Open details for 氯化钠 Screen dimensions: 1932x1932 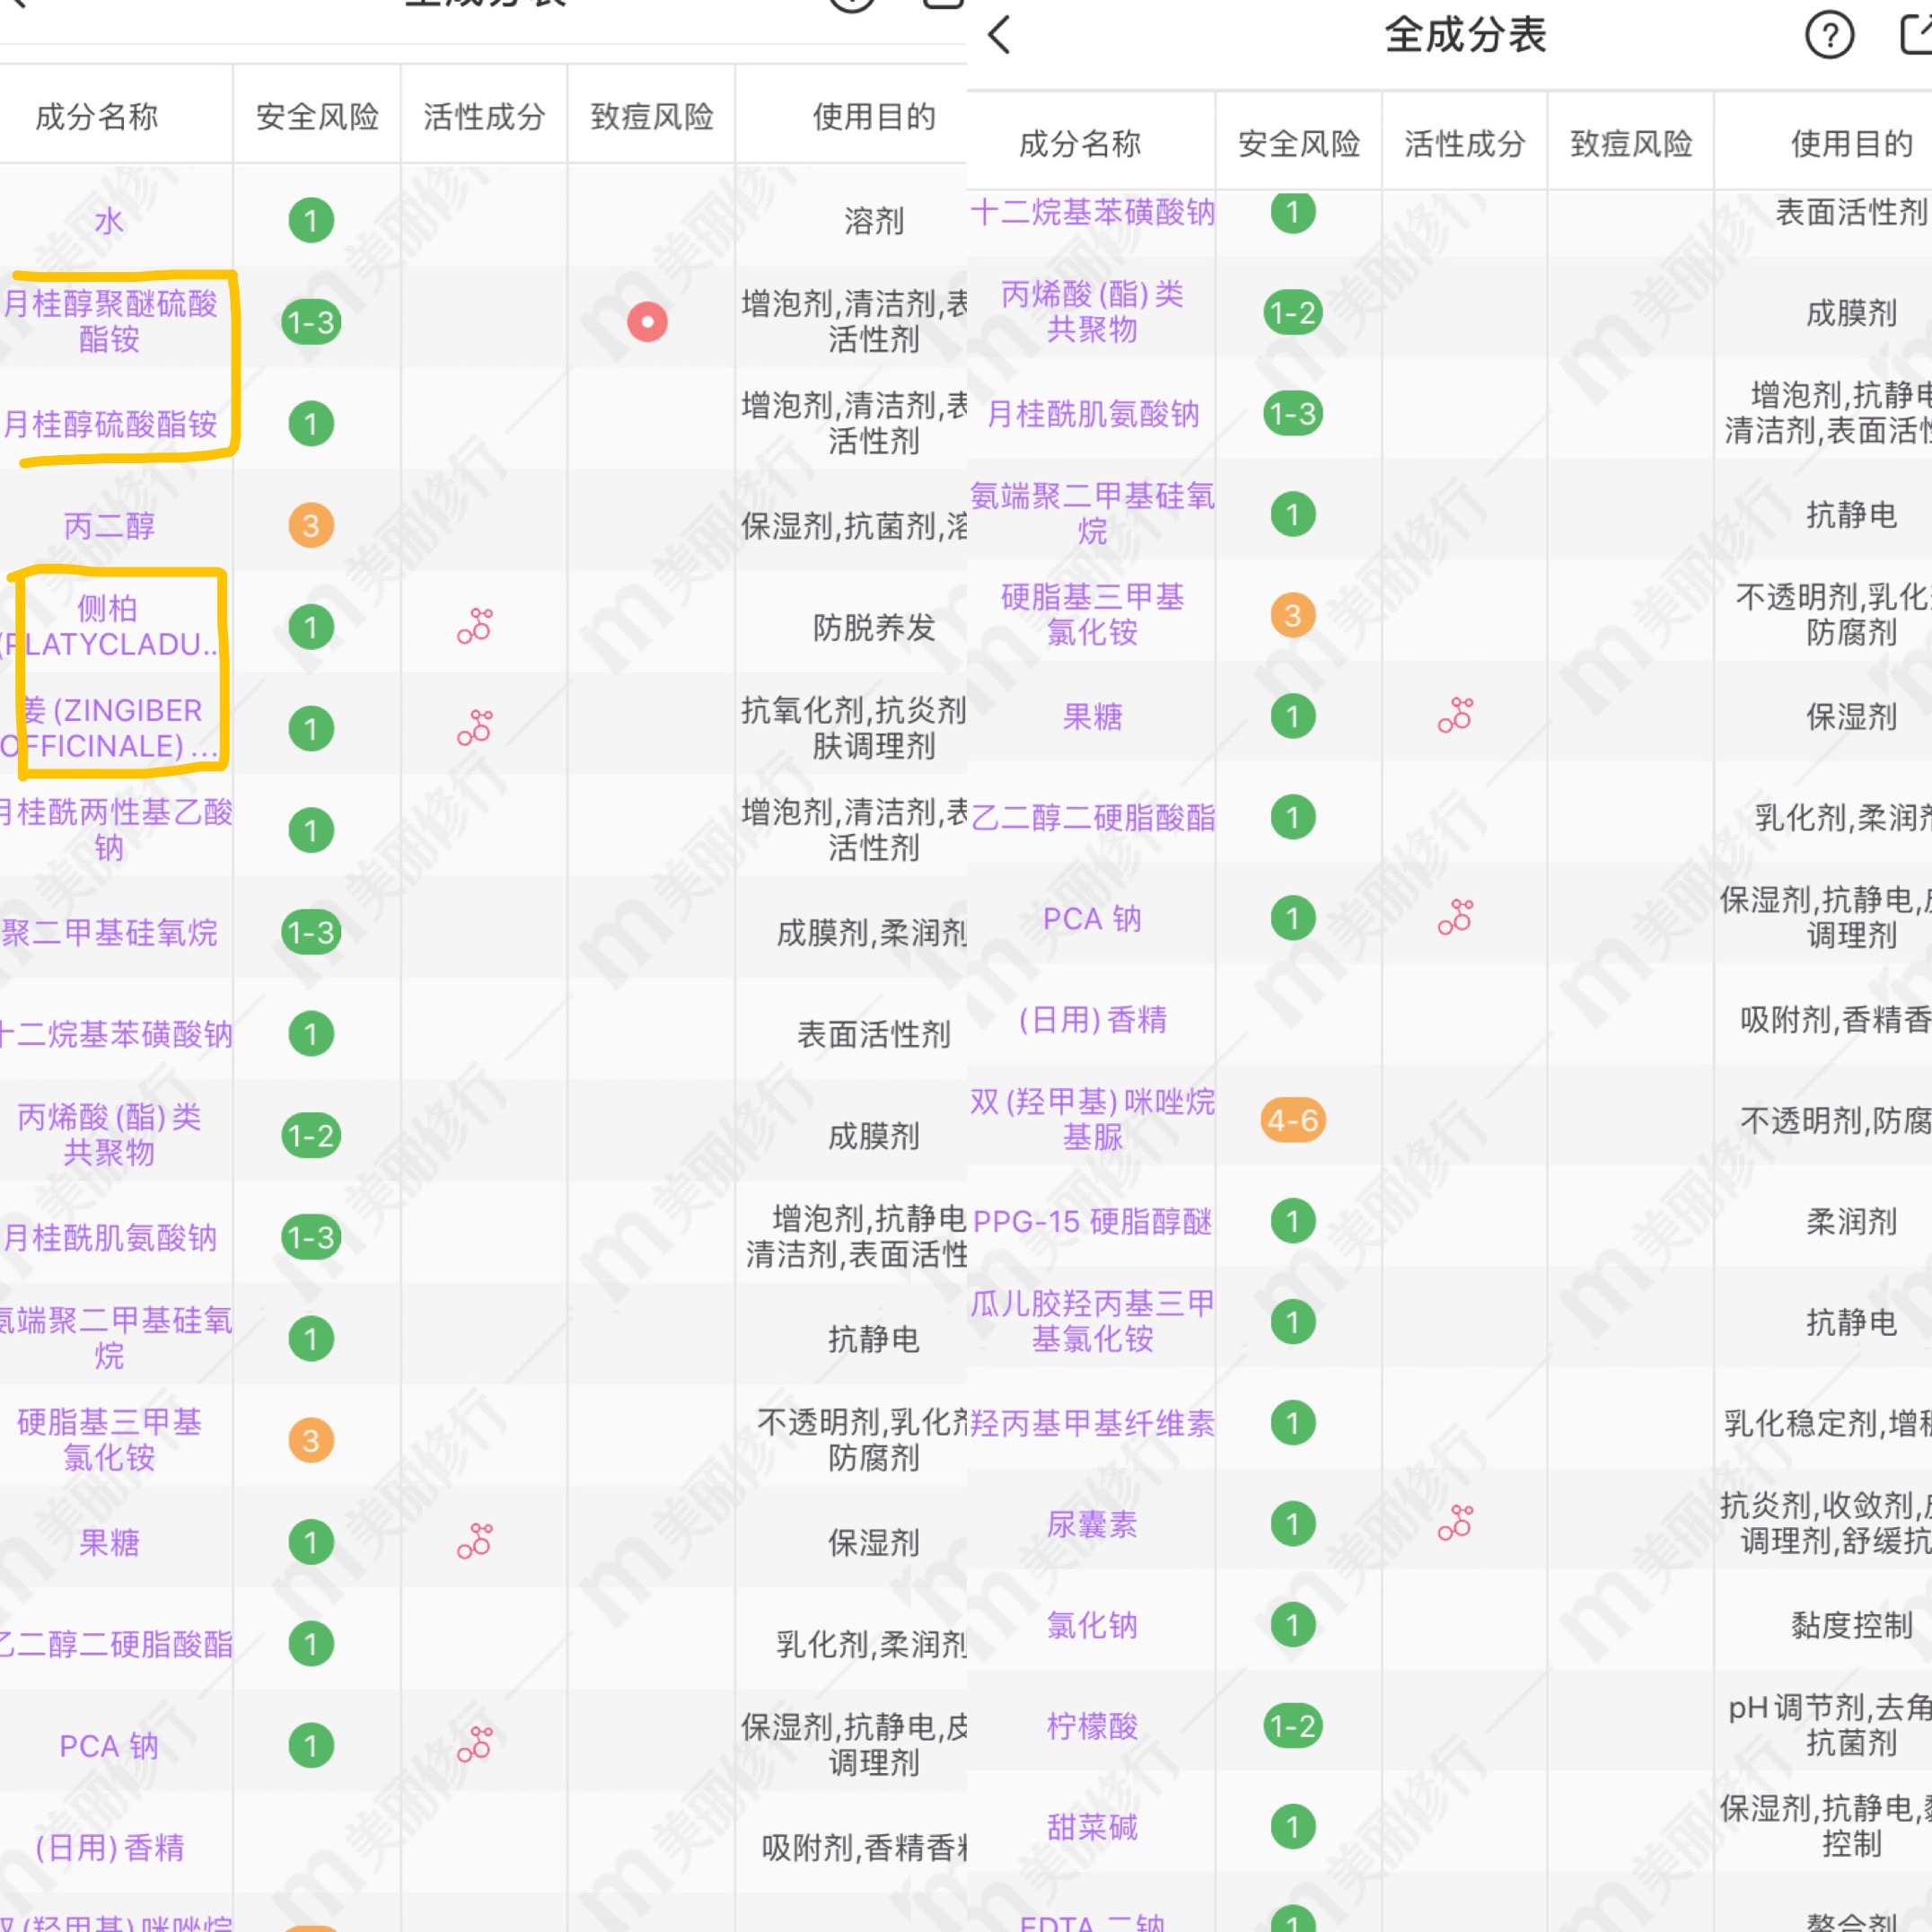pyautogui.click(x=1092, y=1626)
